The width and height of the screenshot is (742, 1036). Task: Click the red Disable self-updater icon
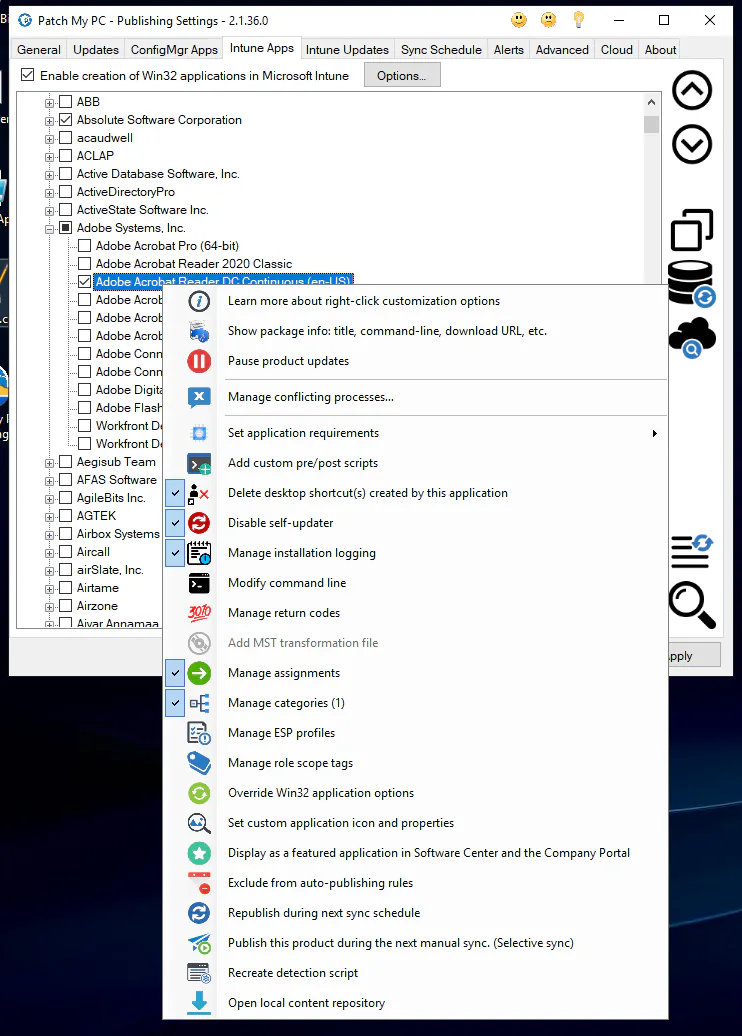[x=199, y=523]
